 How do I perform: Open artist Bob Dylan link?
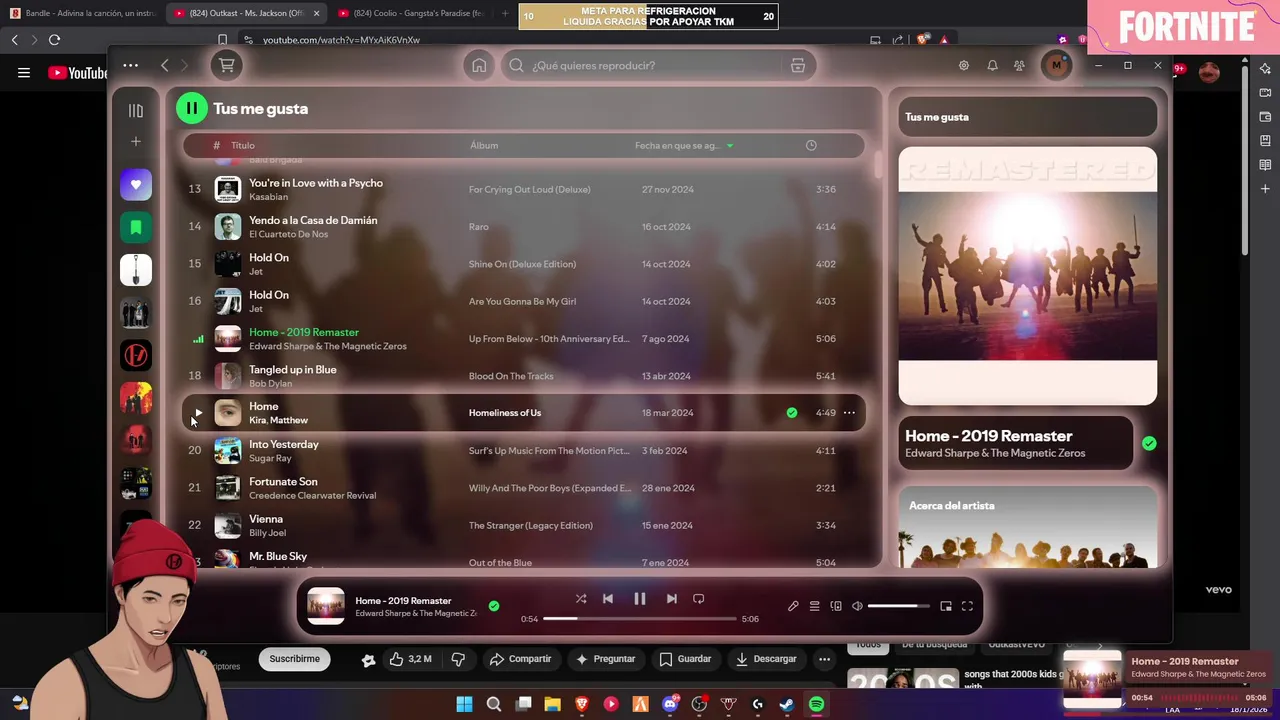270,383
